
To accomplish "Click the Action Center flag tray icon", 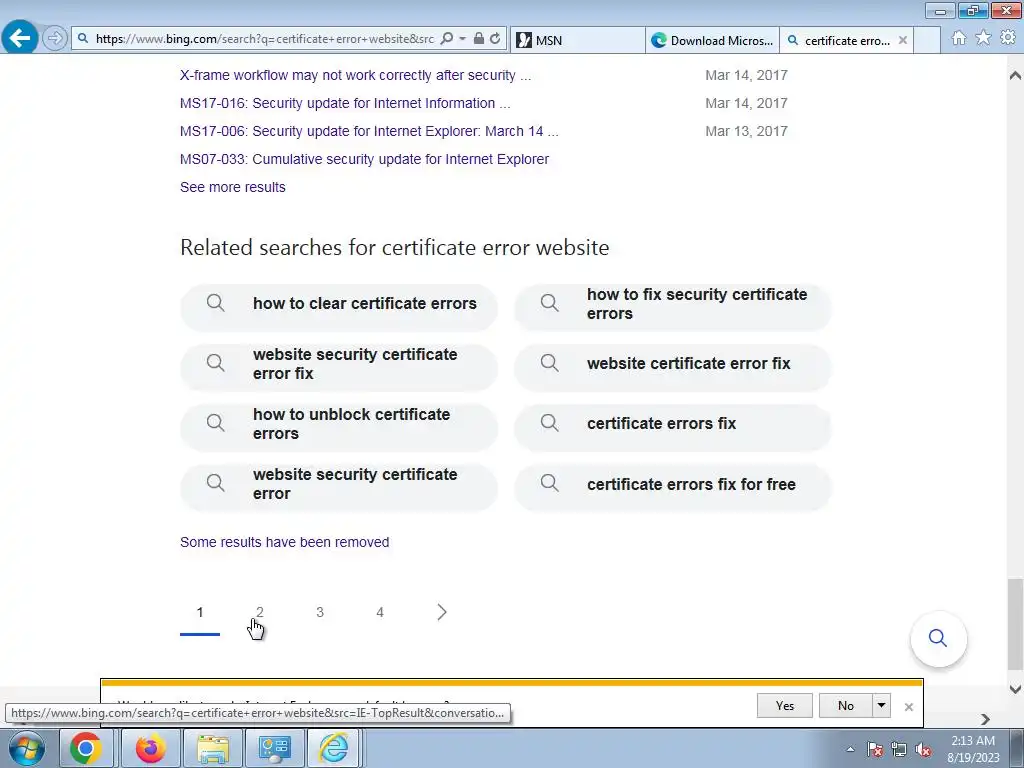I will pos(875,749).
